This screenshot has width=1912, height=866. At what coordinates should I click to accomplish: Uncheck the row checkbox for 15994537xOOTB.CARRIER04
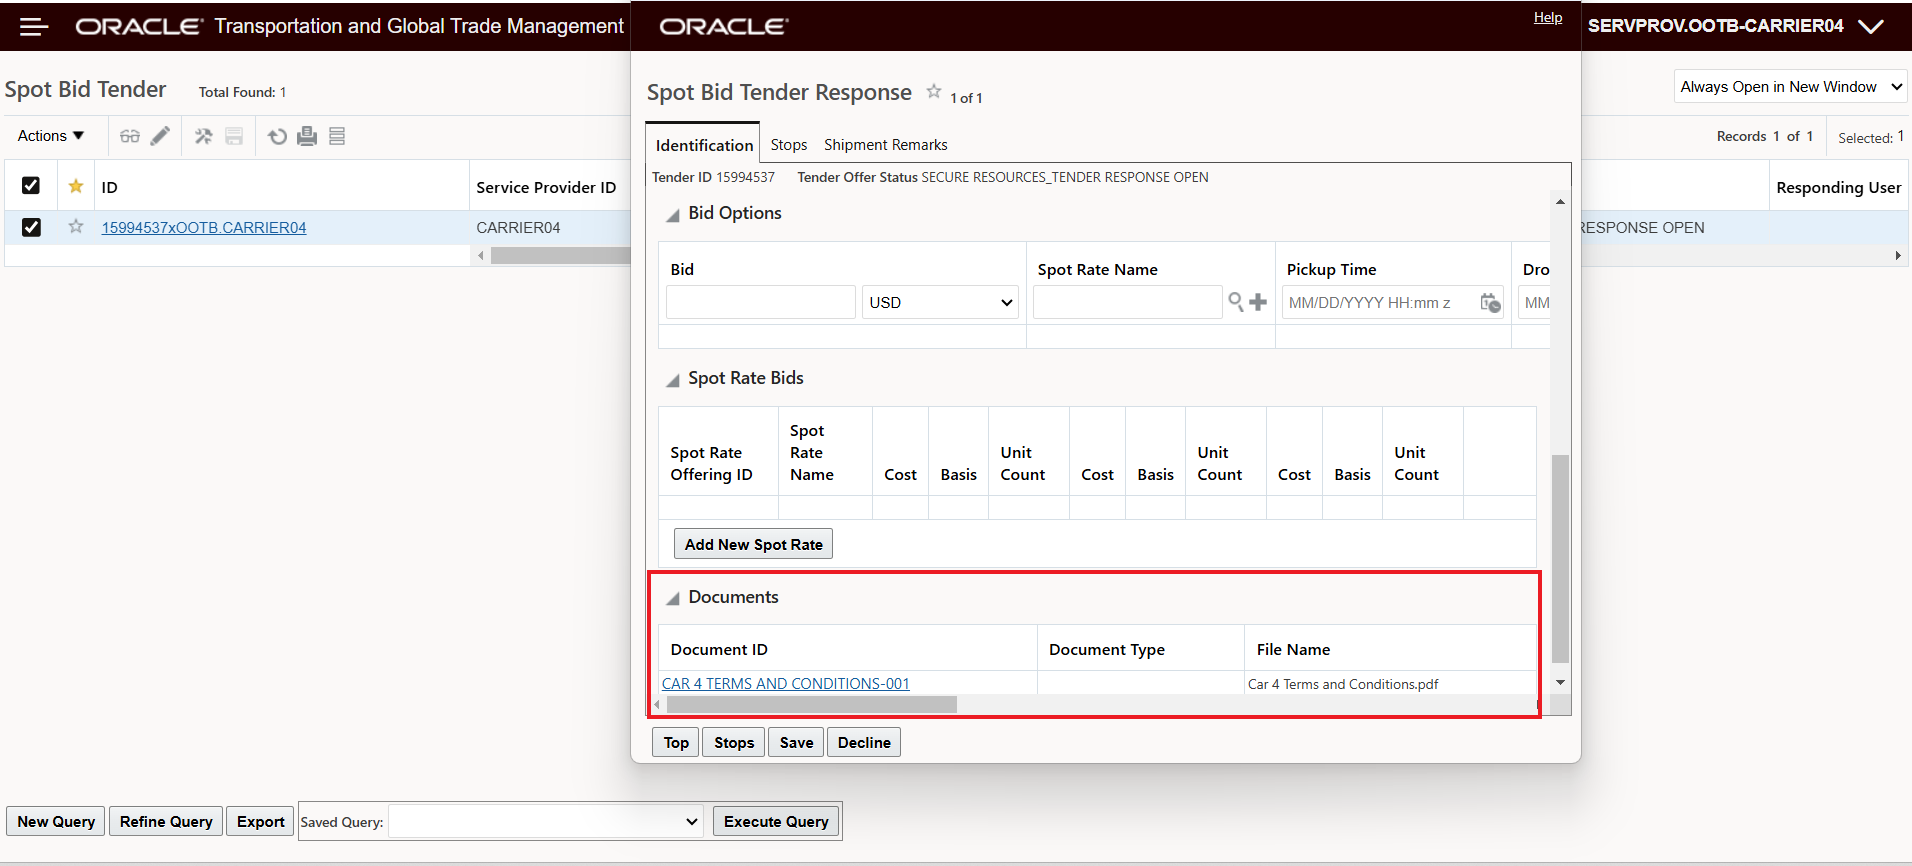(x=31, y=227)
